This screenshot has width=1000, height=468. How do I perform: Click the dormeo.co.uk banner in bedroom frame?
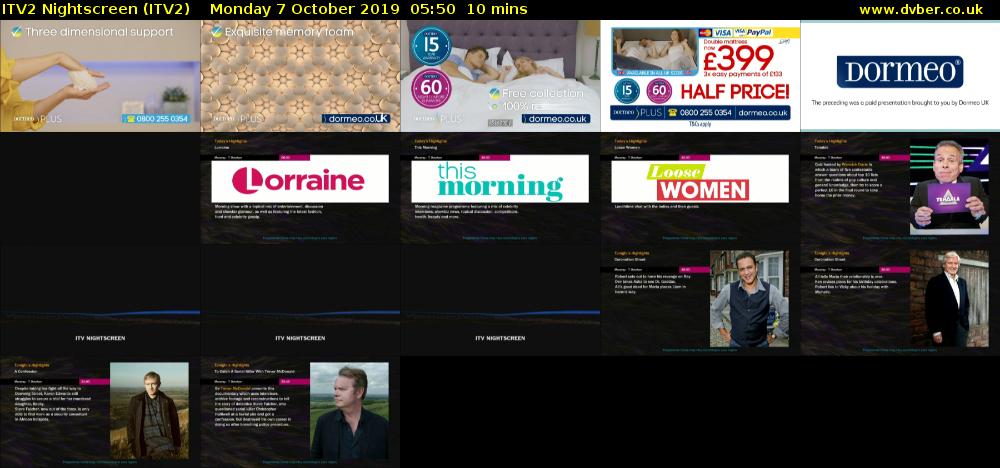click(x=555, y=119)
